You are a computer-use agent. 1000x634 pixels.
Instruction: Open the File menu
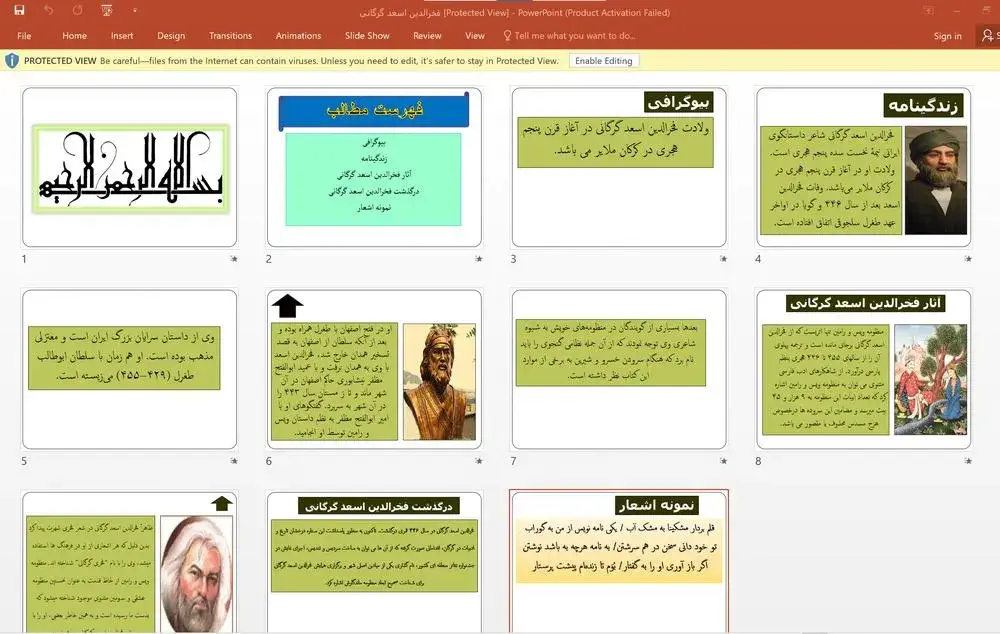pos(23,35)
